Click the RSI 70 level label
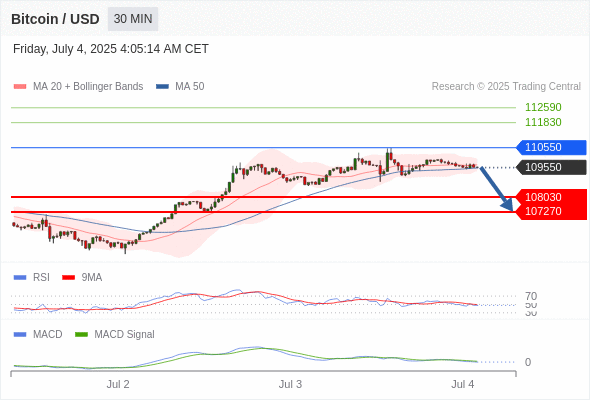590x400 pixels. pos(531,296)
